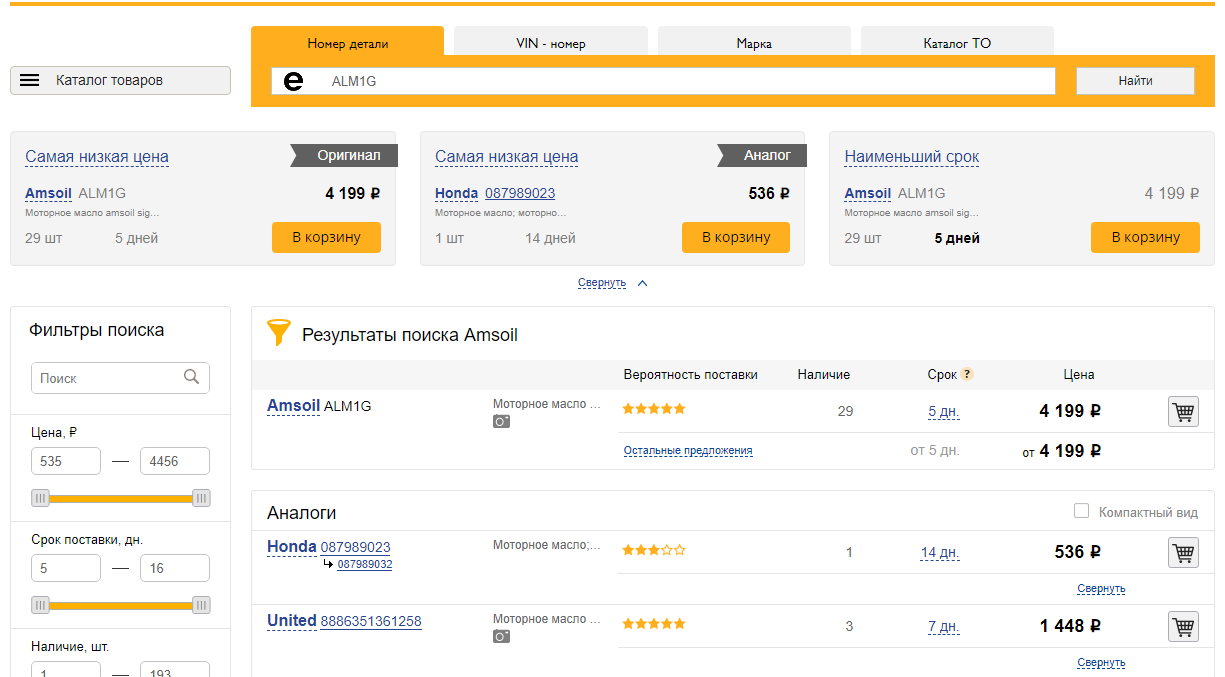
Task: Click three-star rating of Honda row
Action: click(654, 550)
